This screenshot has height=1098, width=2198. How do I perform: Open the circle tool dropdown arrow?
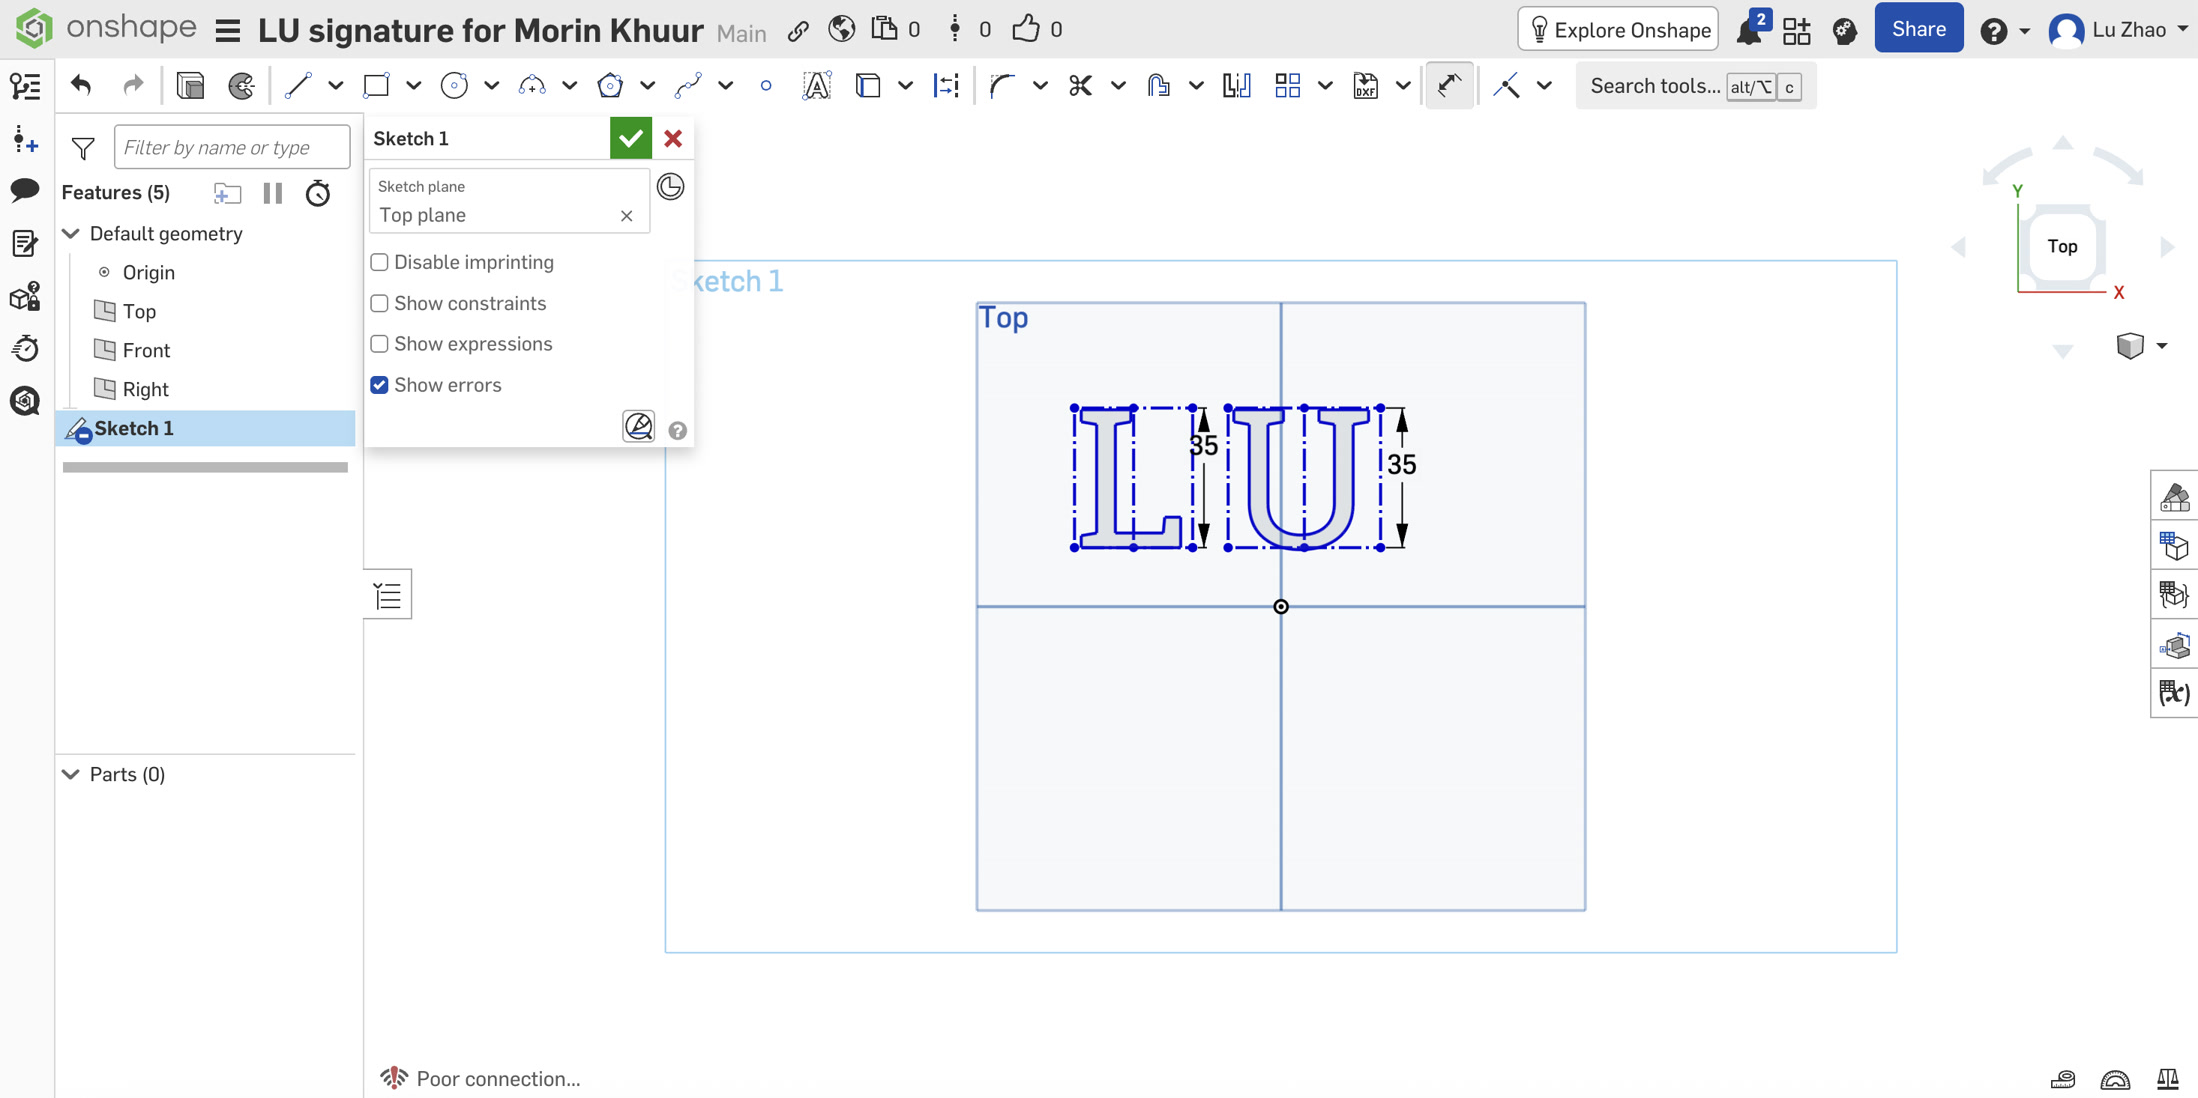coord(492,86)
